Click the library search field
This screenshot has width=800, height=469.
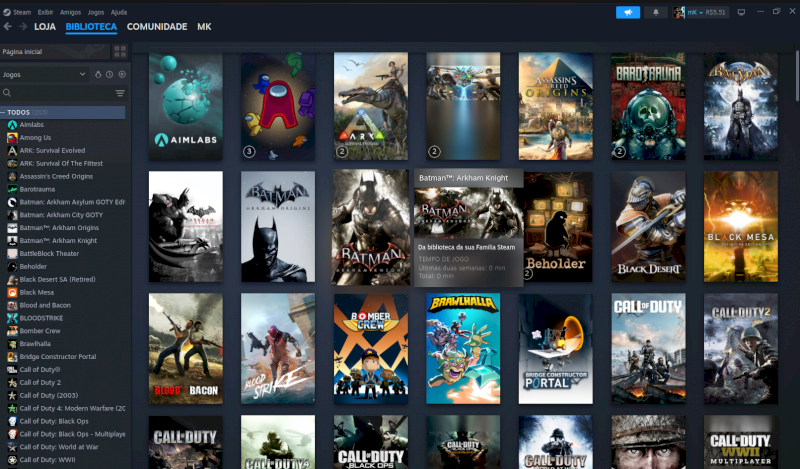coord(60,93)
